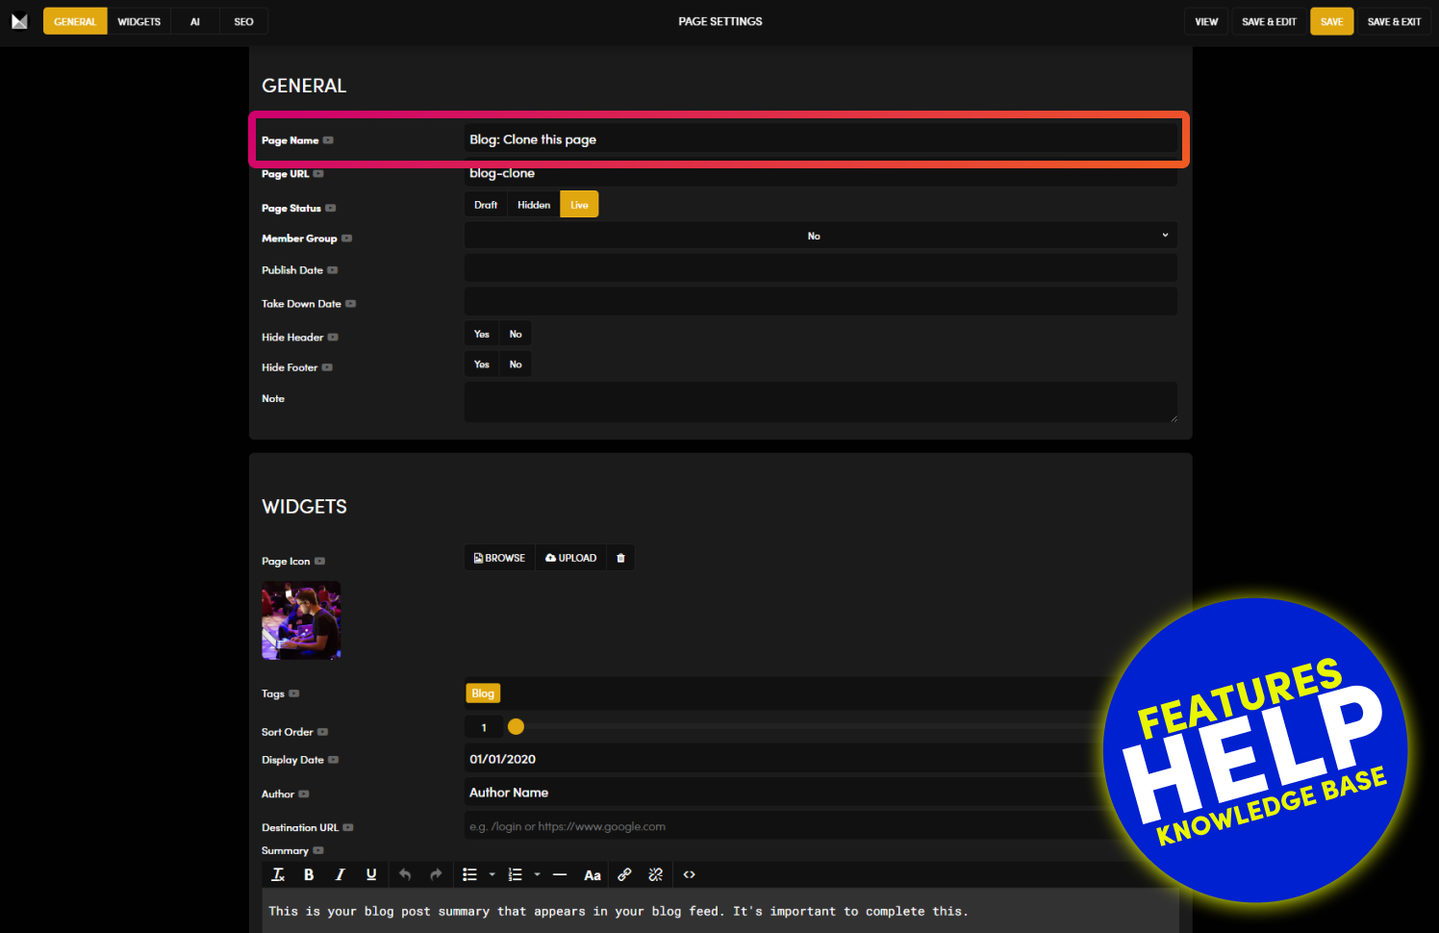Click the unlink icon in editor toolbar
Image resolution: width=1439 pixels, height=933 pixels.
tap(655, 875)
